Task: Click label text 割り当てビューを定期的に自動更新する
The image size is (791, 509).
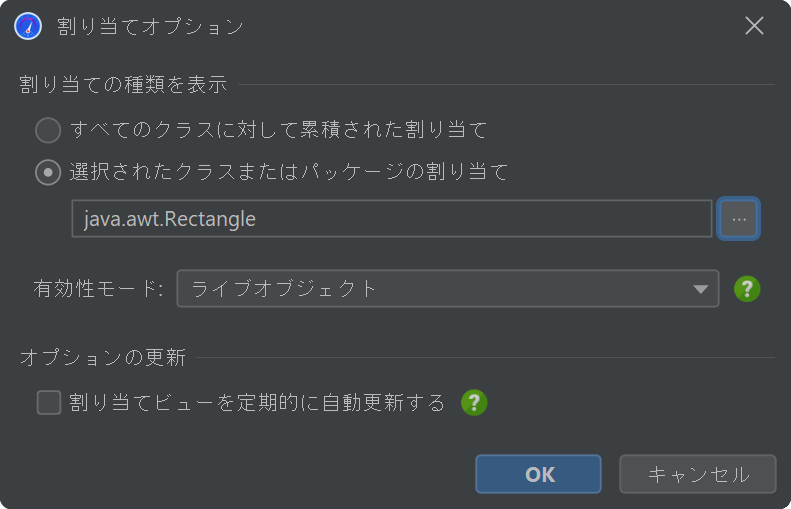Action: click(x=257, y=403)
